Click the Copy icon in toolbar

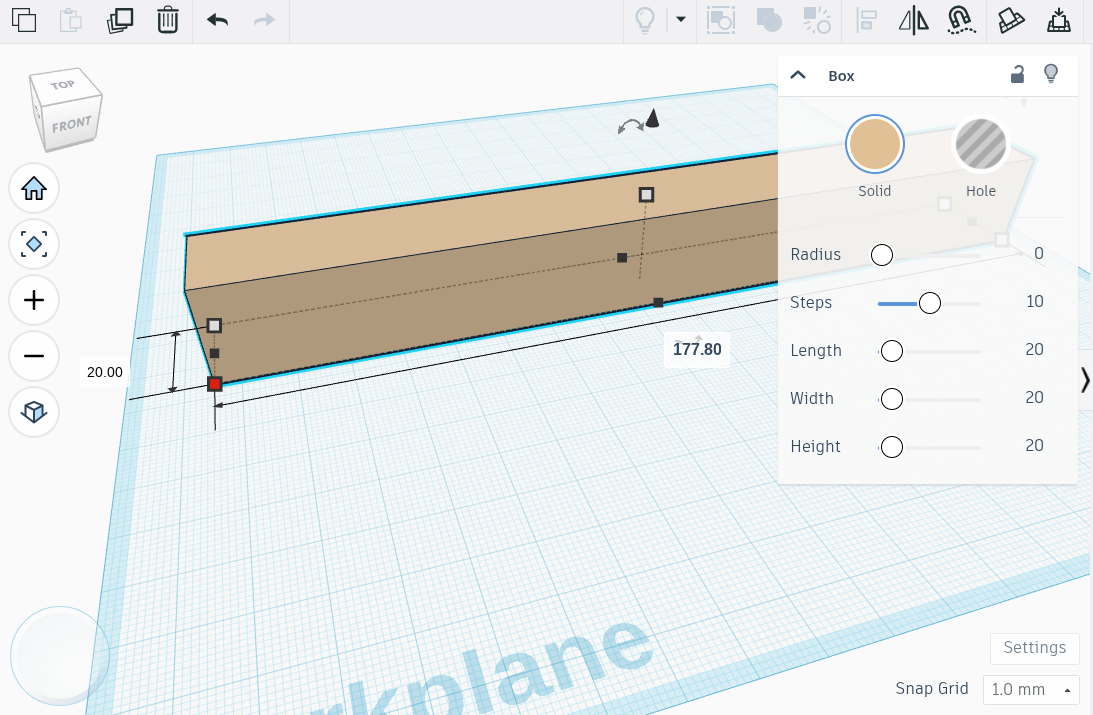click(24, 20)
